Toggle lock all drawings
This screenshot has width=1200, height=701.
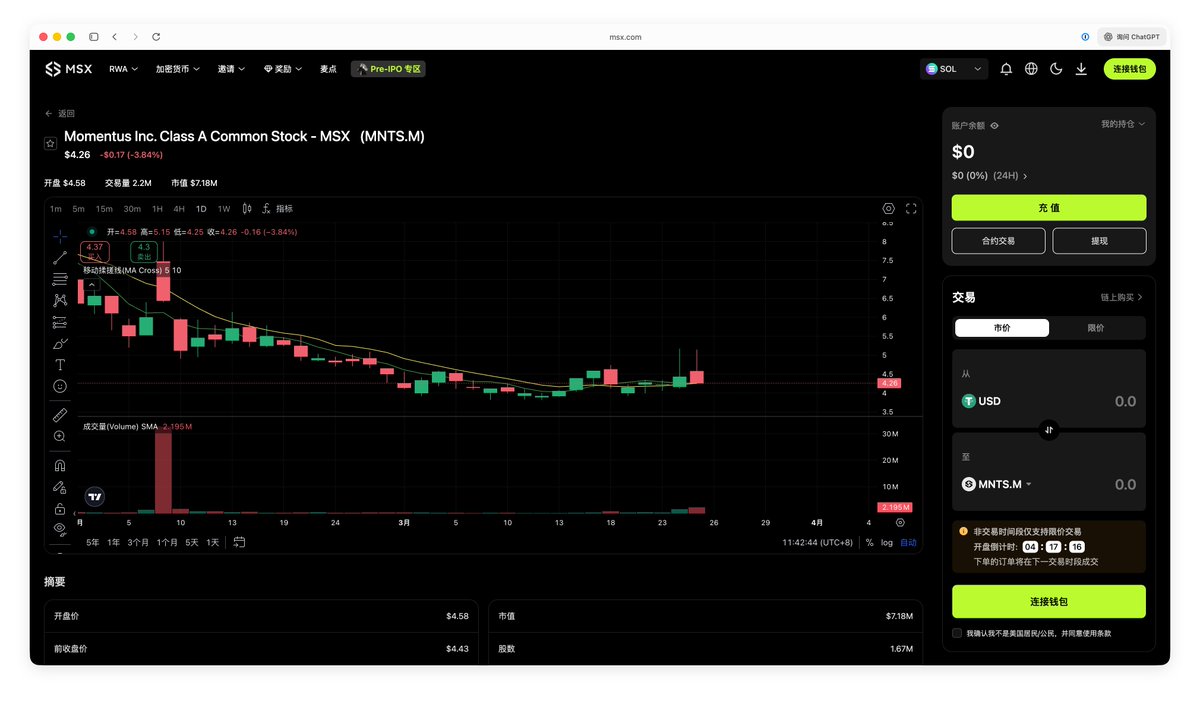(x=60, y=508)
